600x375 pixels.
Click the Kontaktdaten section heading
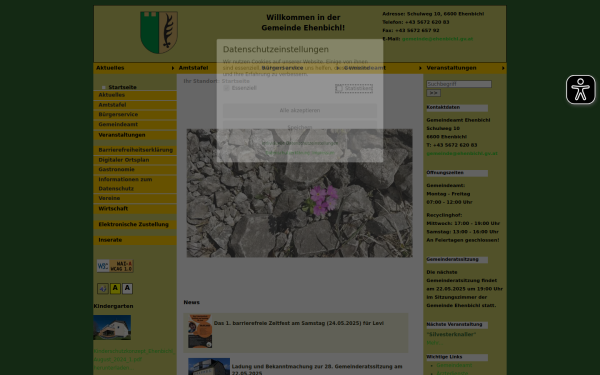point(457,108)
